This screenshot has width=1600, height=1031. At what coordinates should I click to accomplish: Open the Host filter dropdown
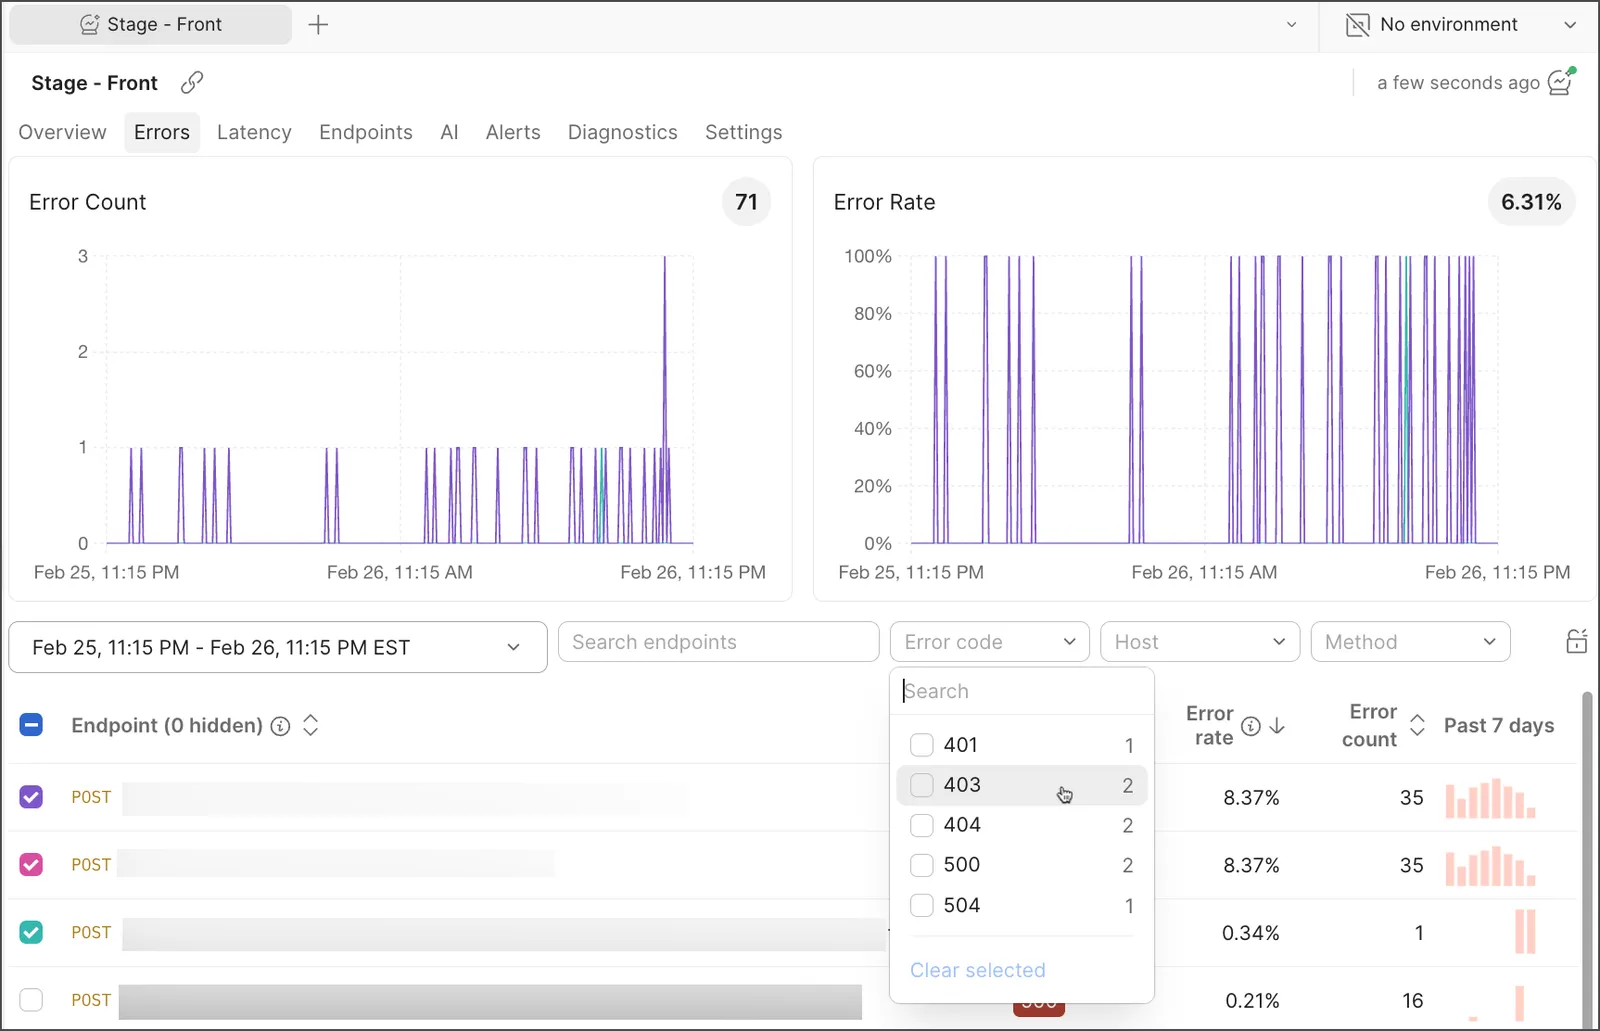1200,642
